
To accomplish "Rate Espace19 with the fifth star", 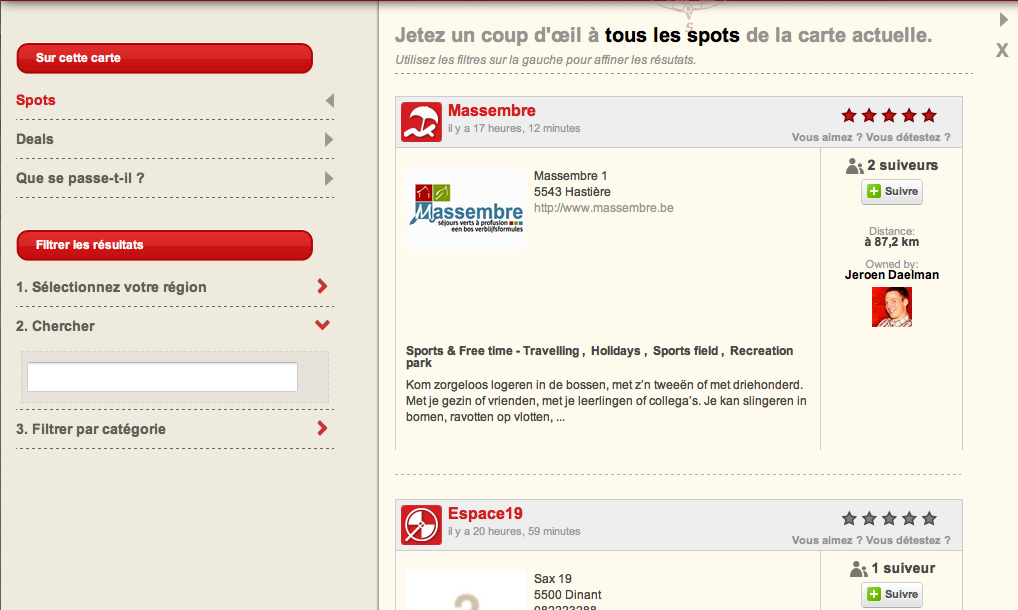I will (x=929, y=518).
